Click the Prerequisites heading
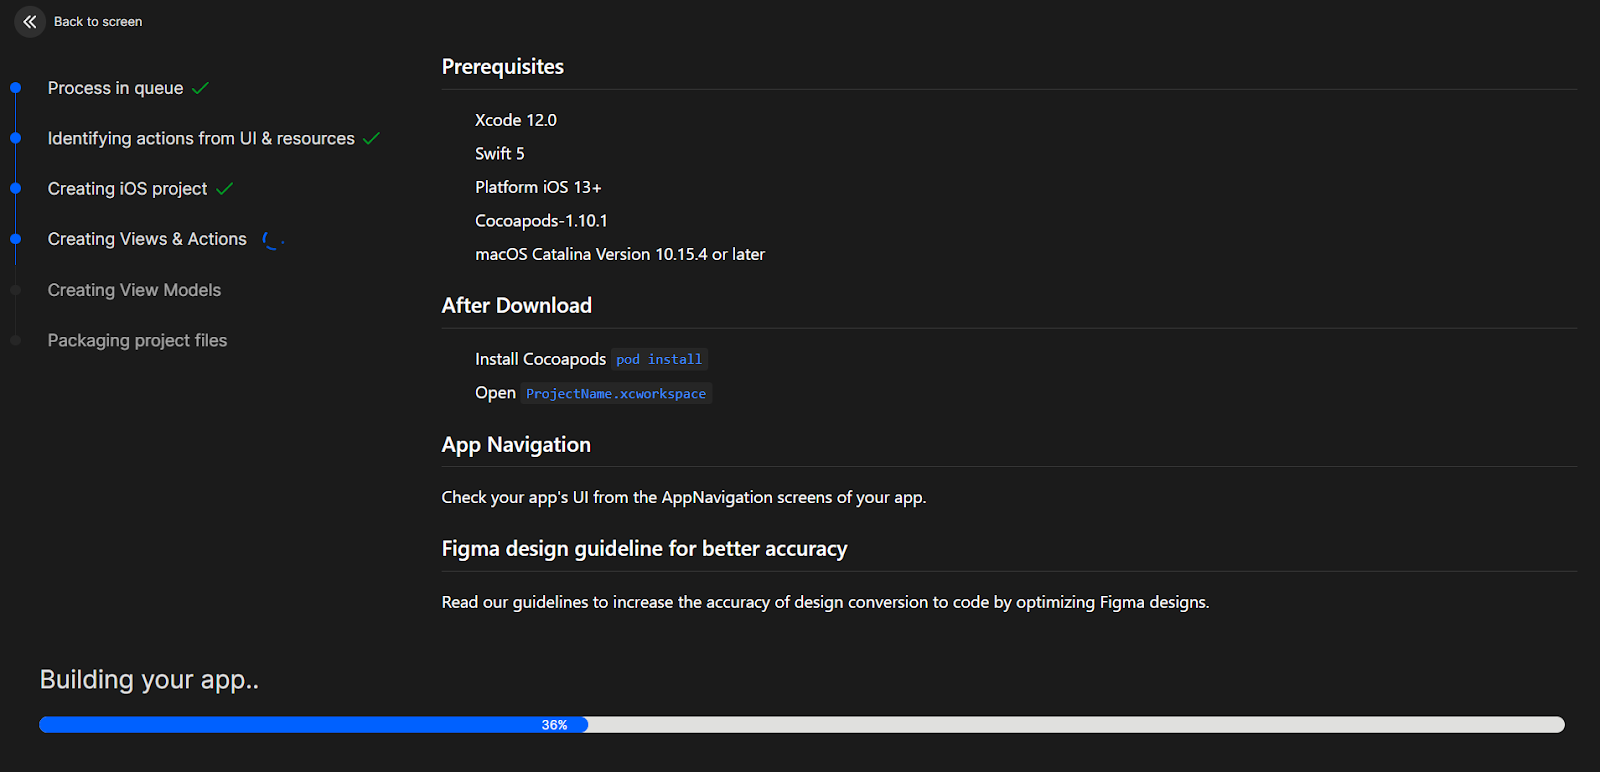 coord(502,67)
